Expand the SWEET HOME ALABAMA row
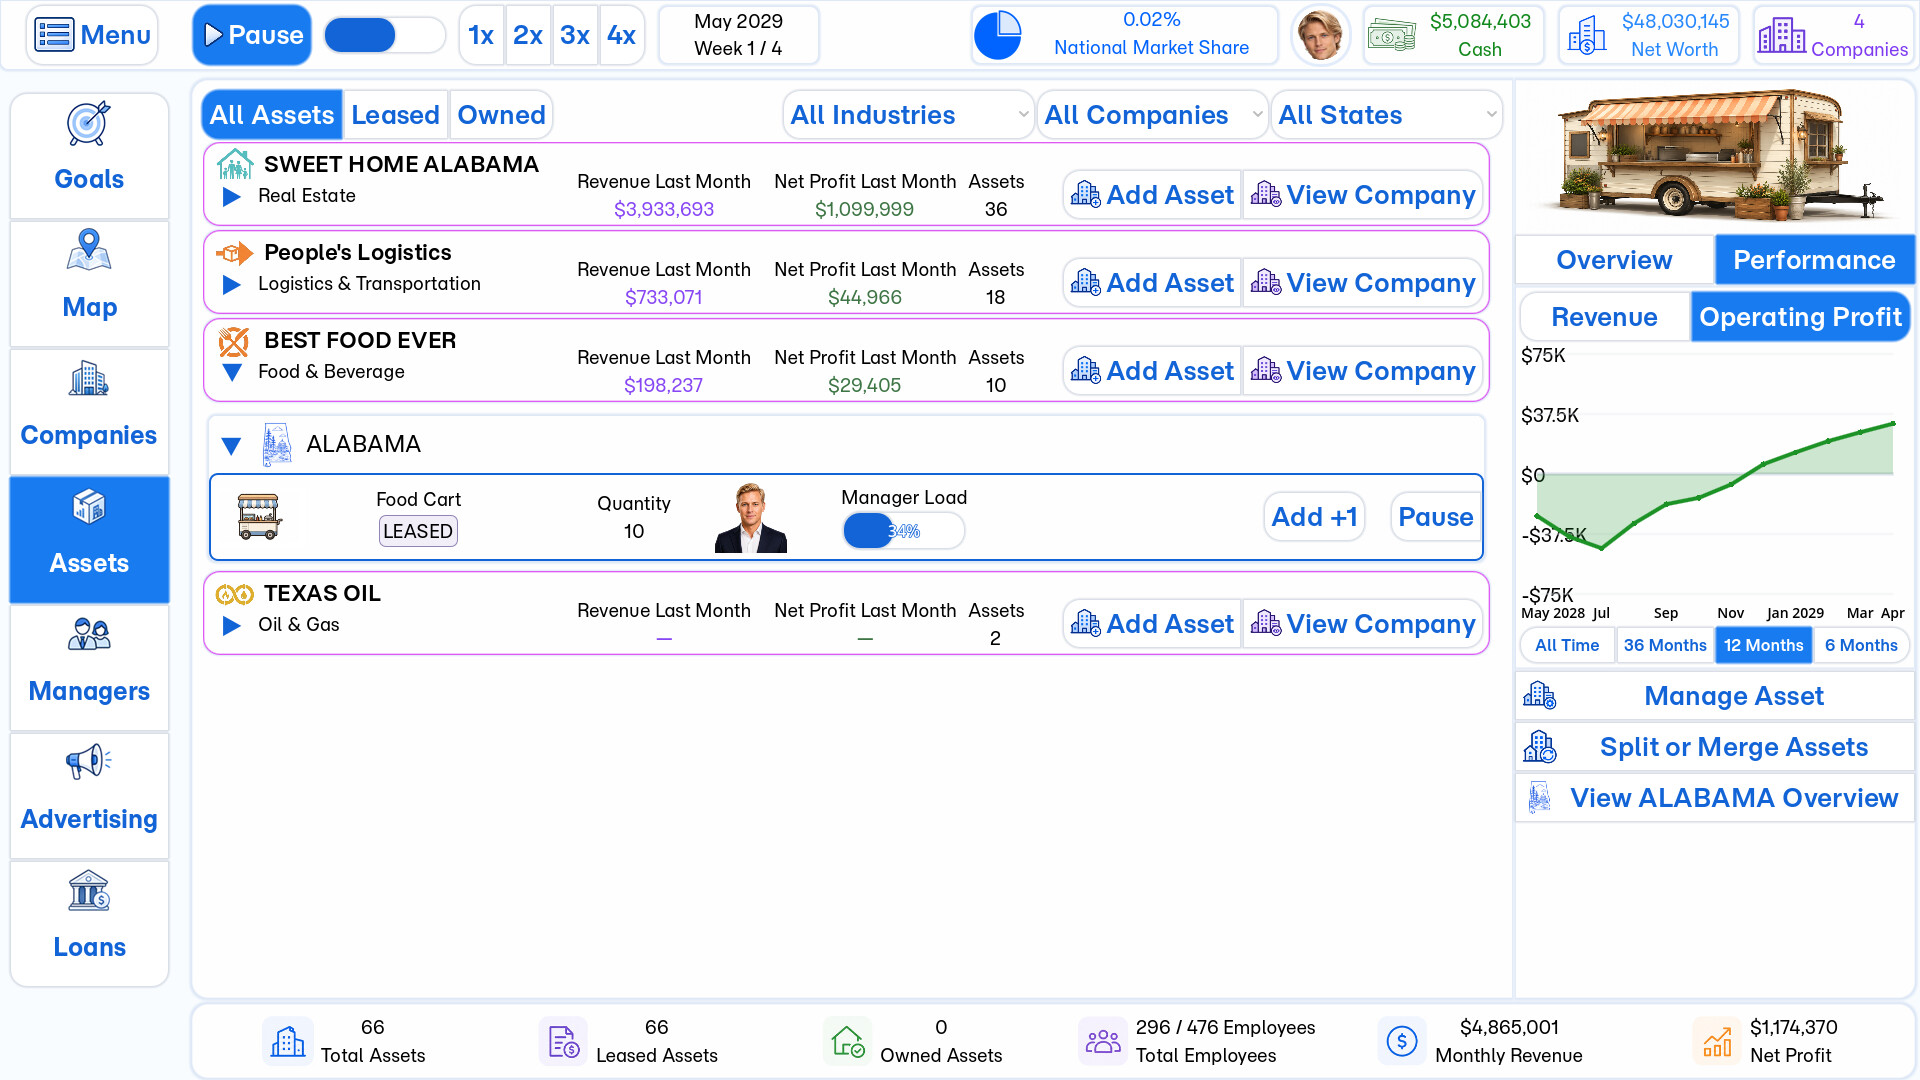The height and width of the screenshot is (1080, 1920). coord(232,197)
